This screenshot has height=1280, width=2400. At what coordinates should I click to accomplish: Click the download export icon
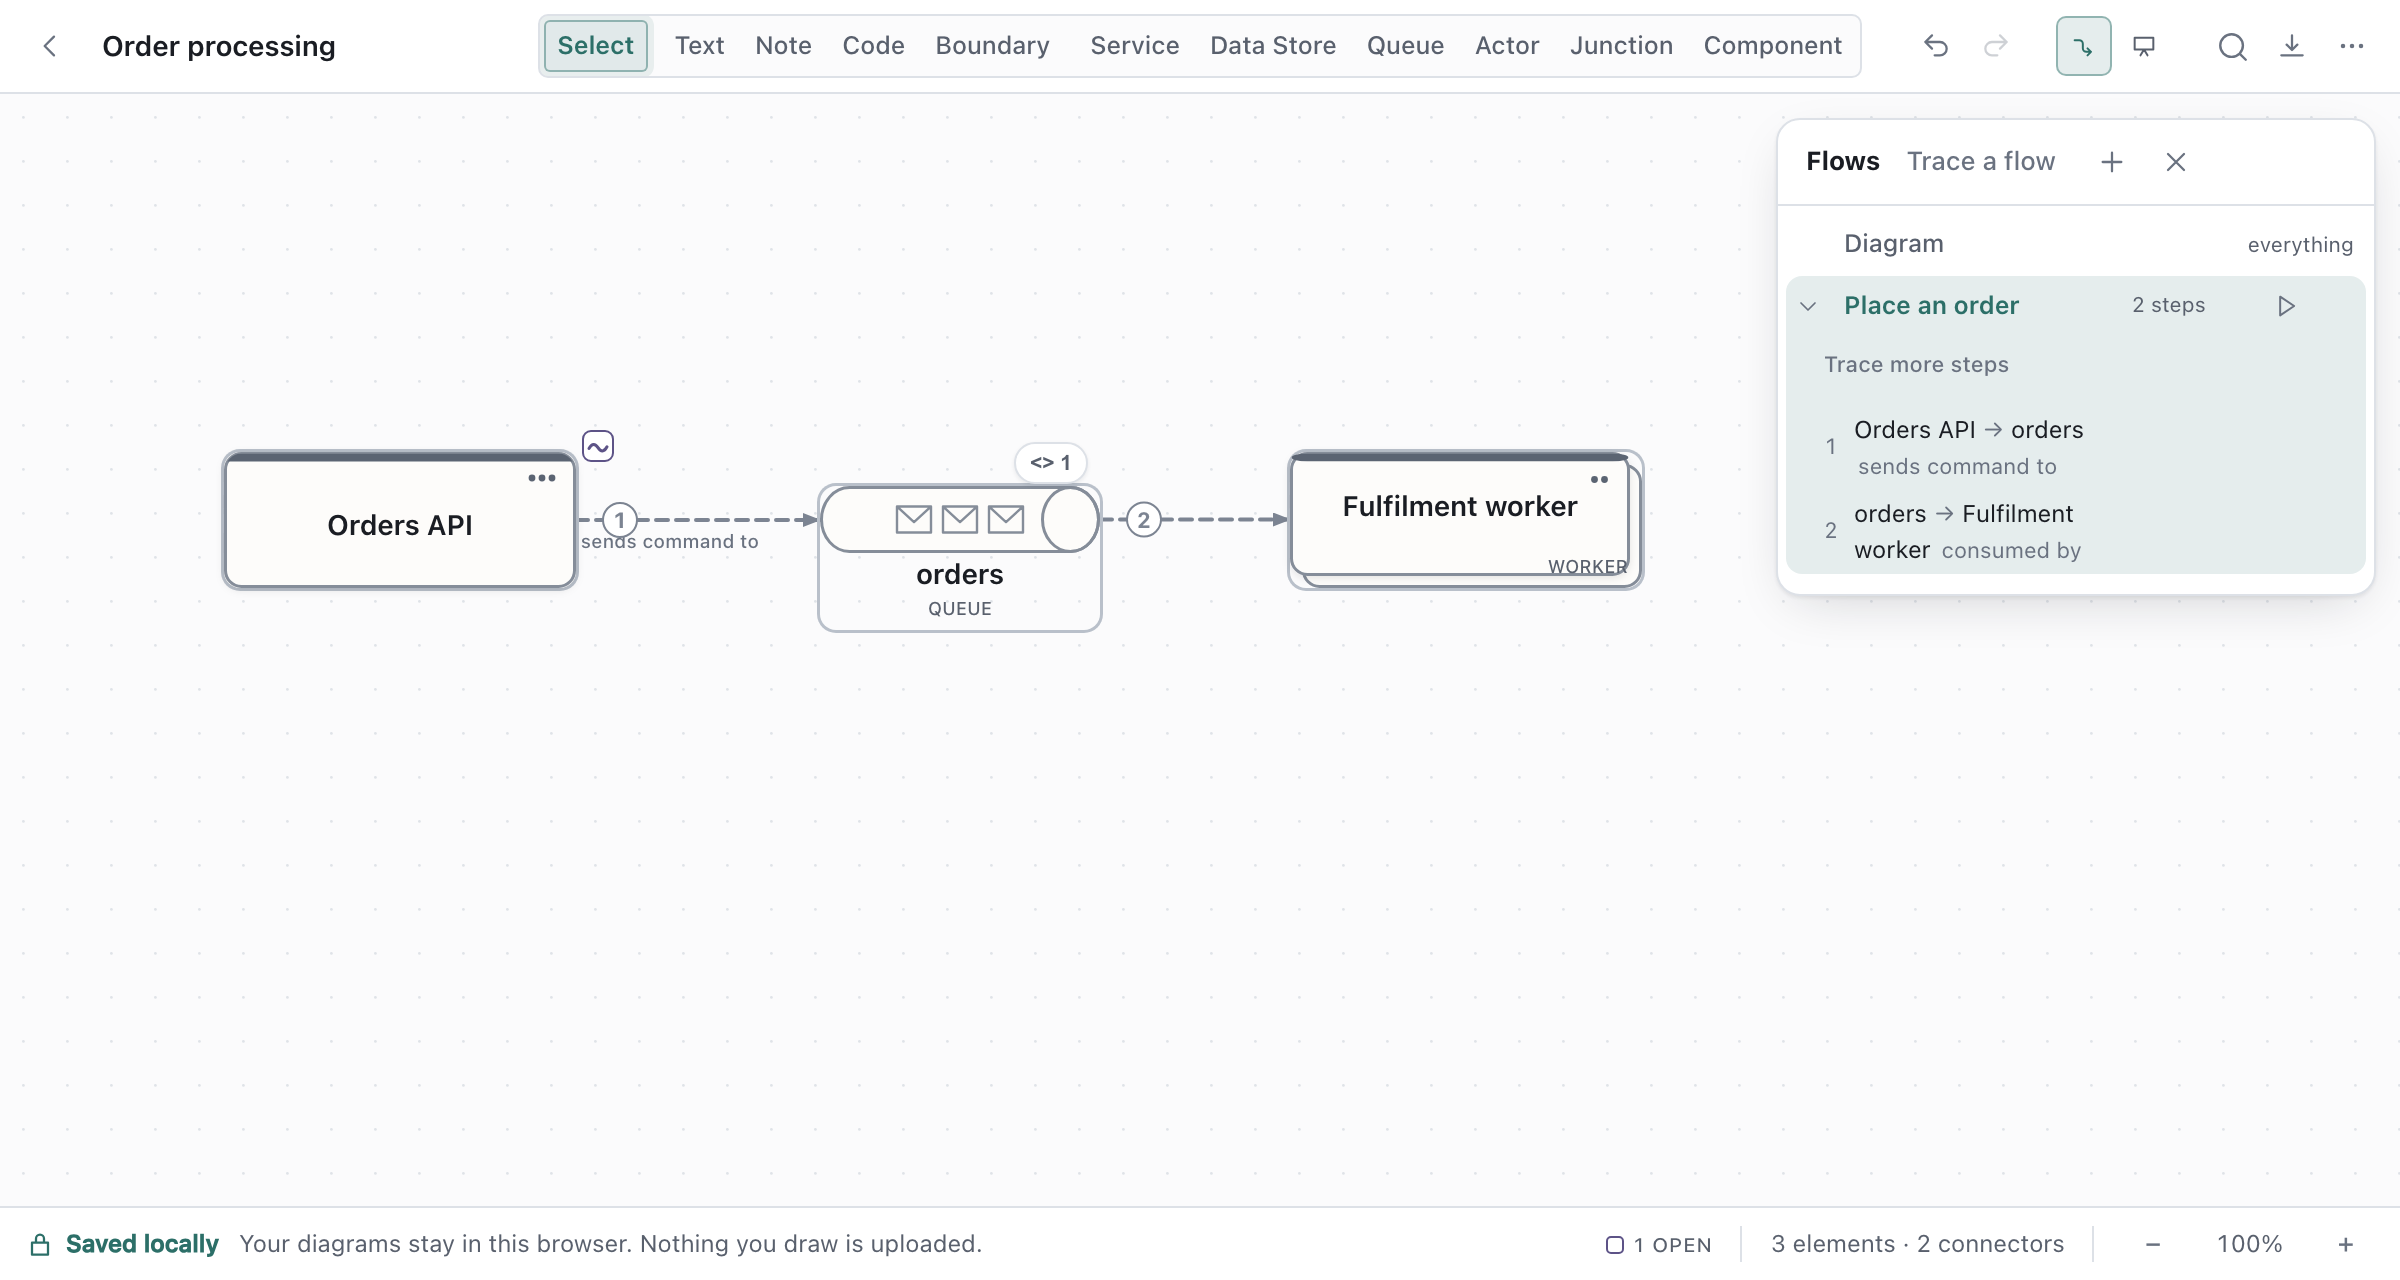pos(2292,46)
